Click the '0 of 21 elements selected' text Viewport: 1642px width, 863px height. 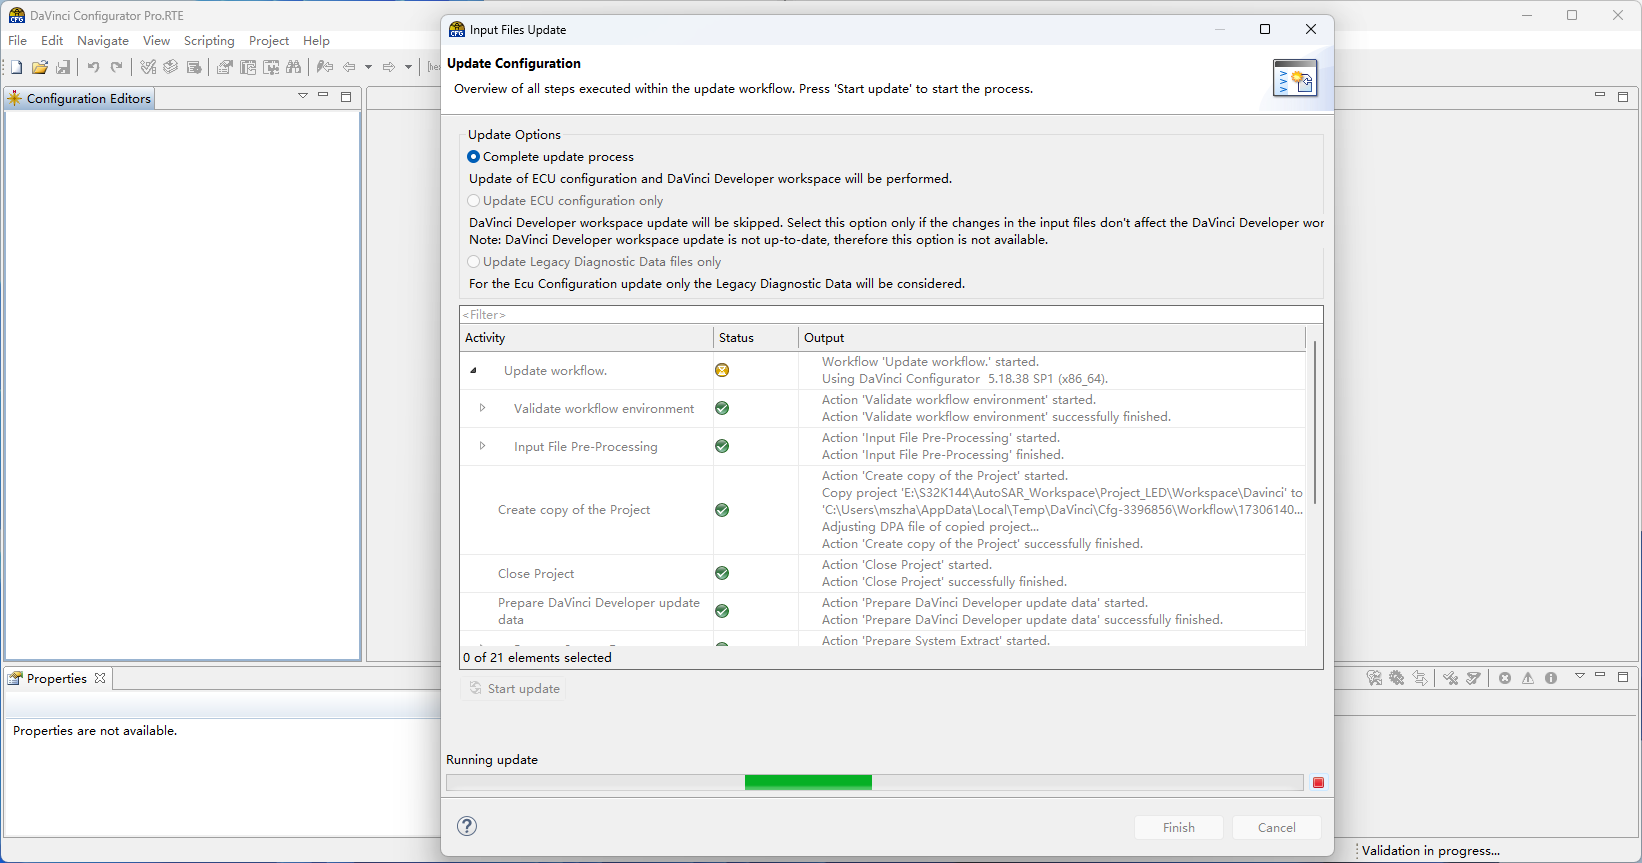tap(538, 658)
